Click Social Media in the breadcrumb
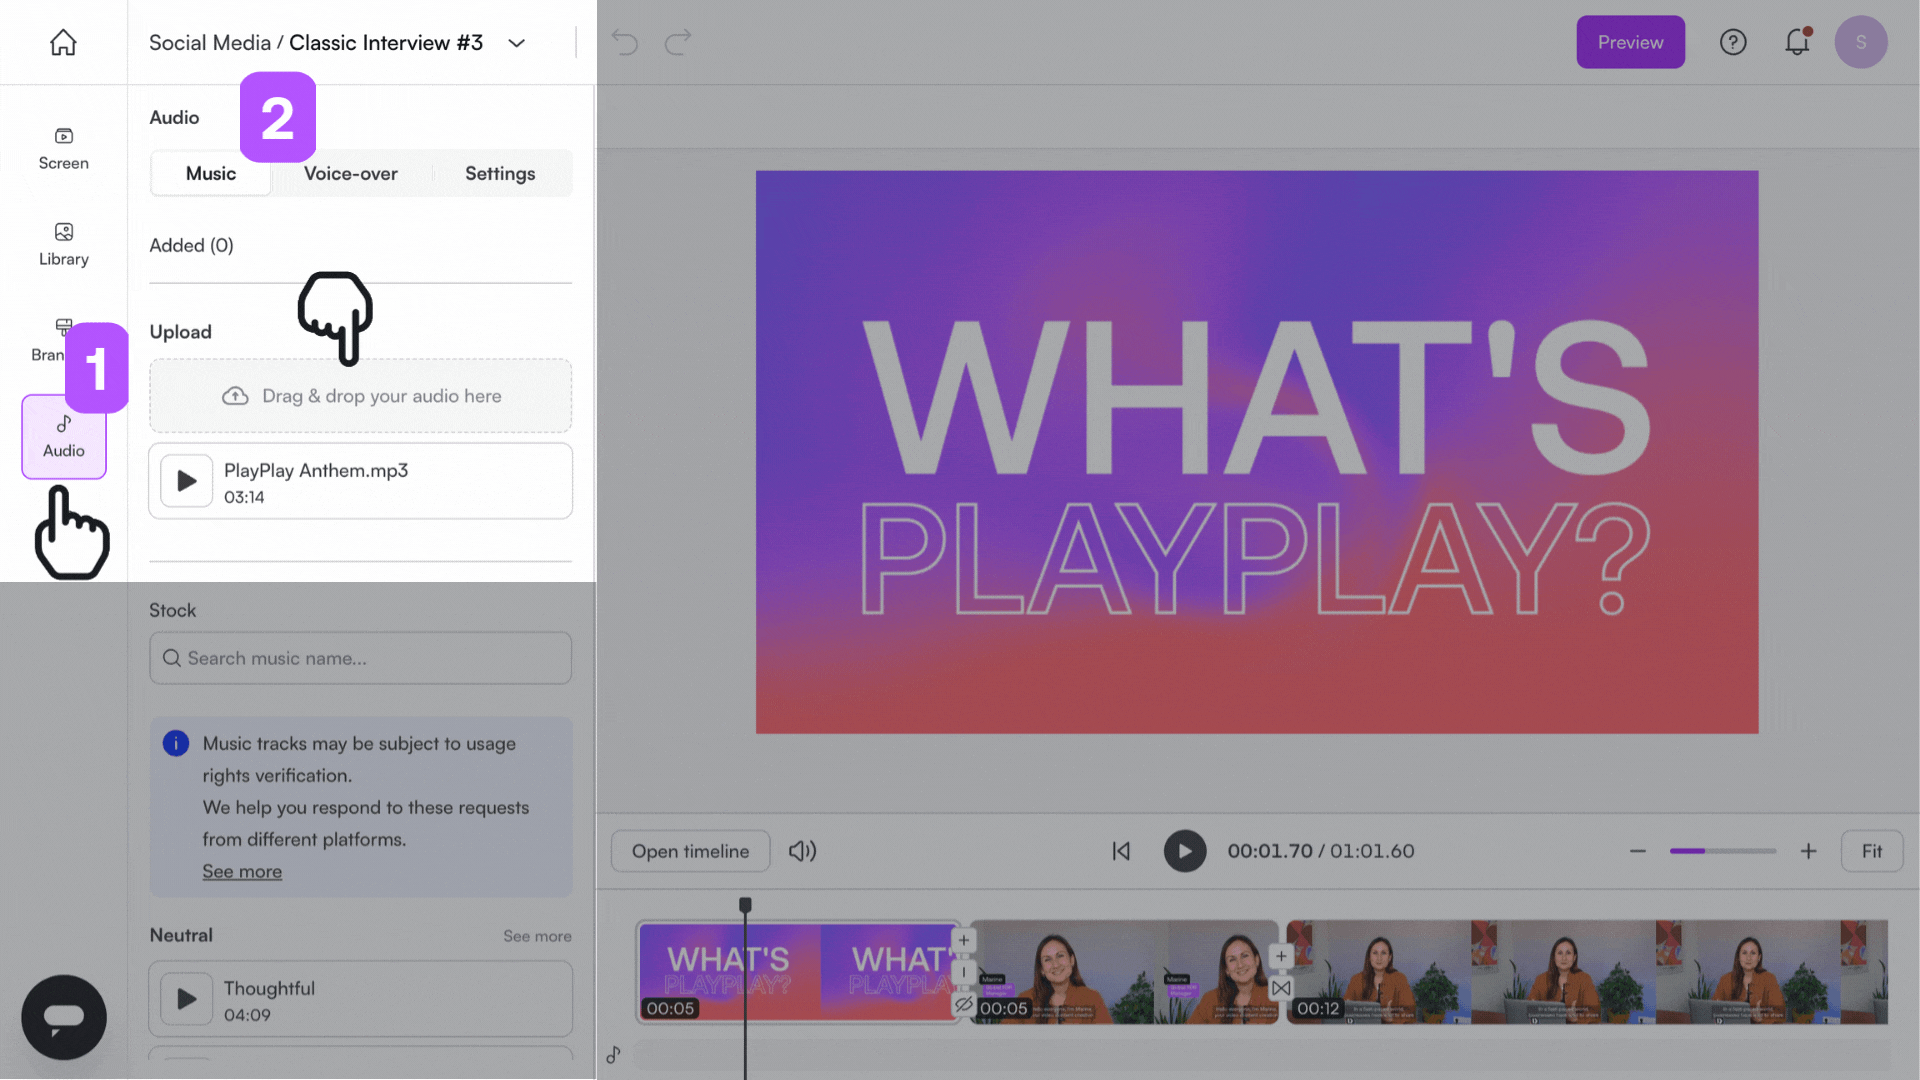 coord(210,43)
